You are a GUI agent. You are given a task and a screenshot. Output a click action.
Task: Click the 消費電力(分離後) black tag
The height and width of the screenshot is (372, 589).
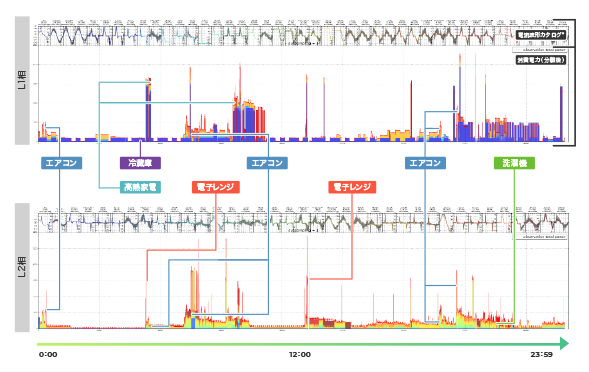point(541,59)
